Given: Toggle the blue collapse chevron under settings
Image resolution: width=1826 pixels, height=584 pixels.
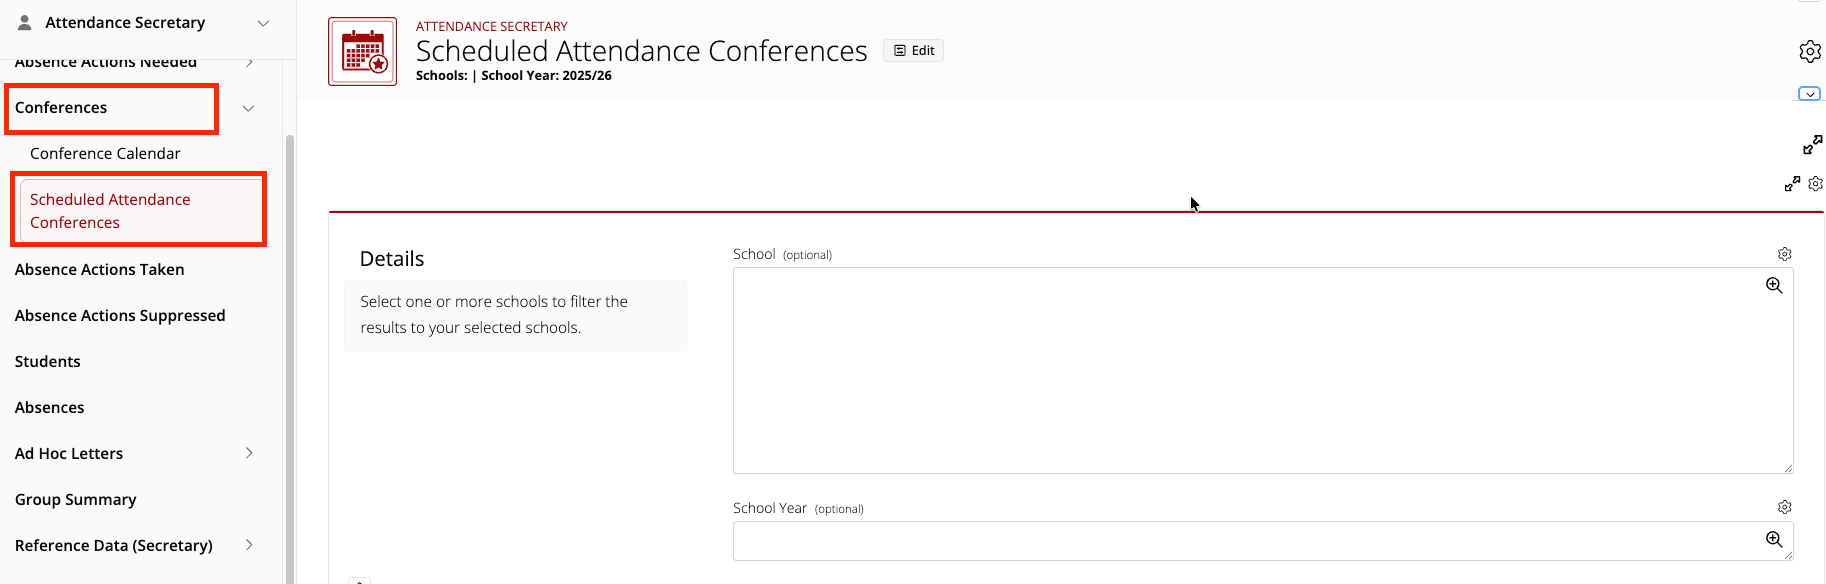Looking at the screenshot, I should click(1809, 94).
